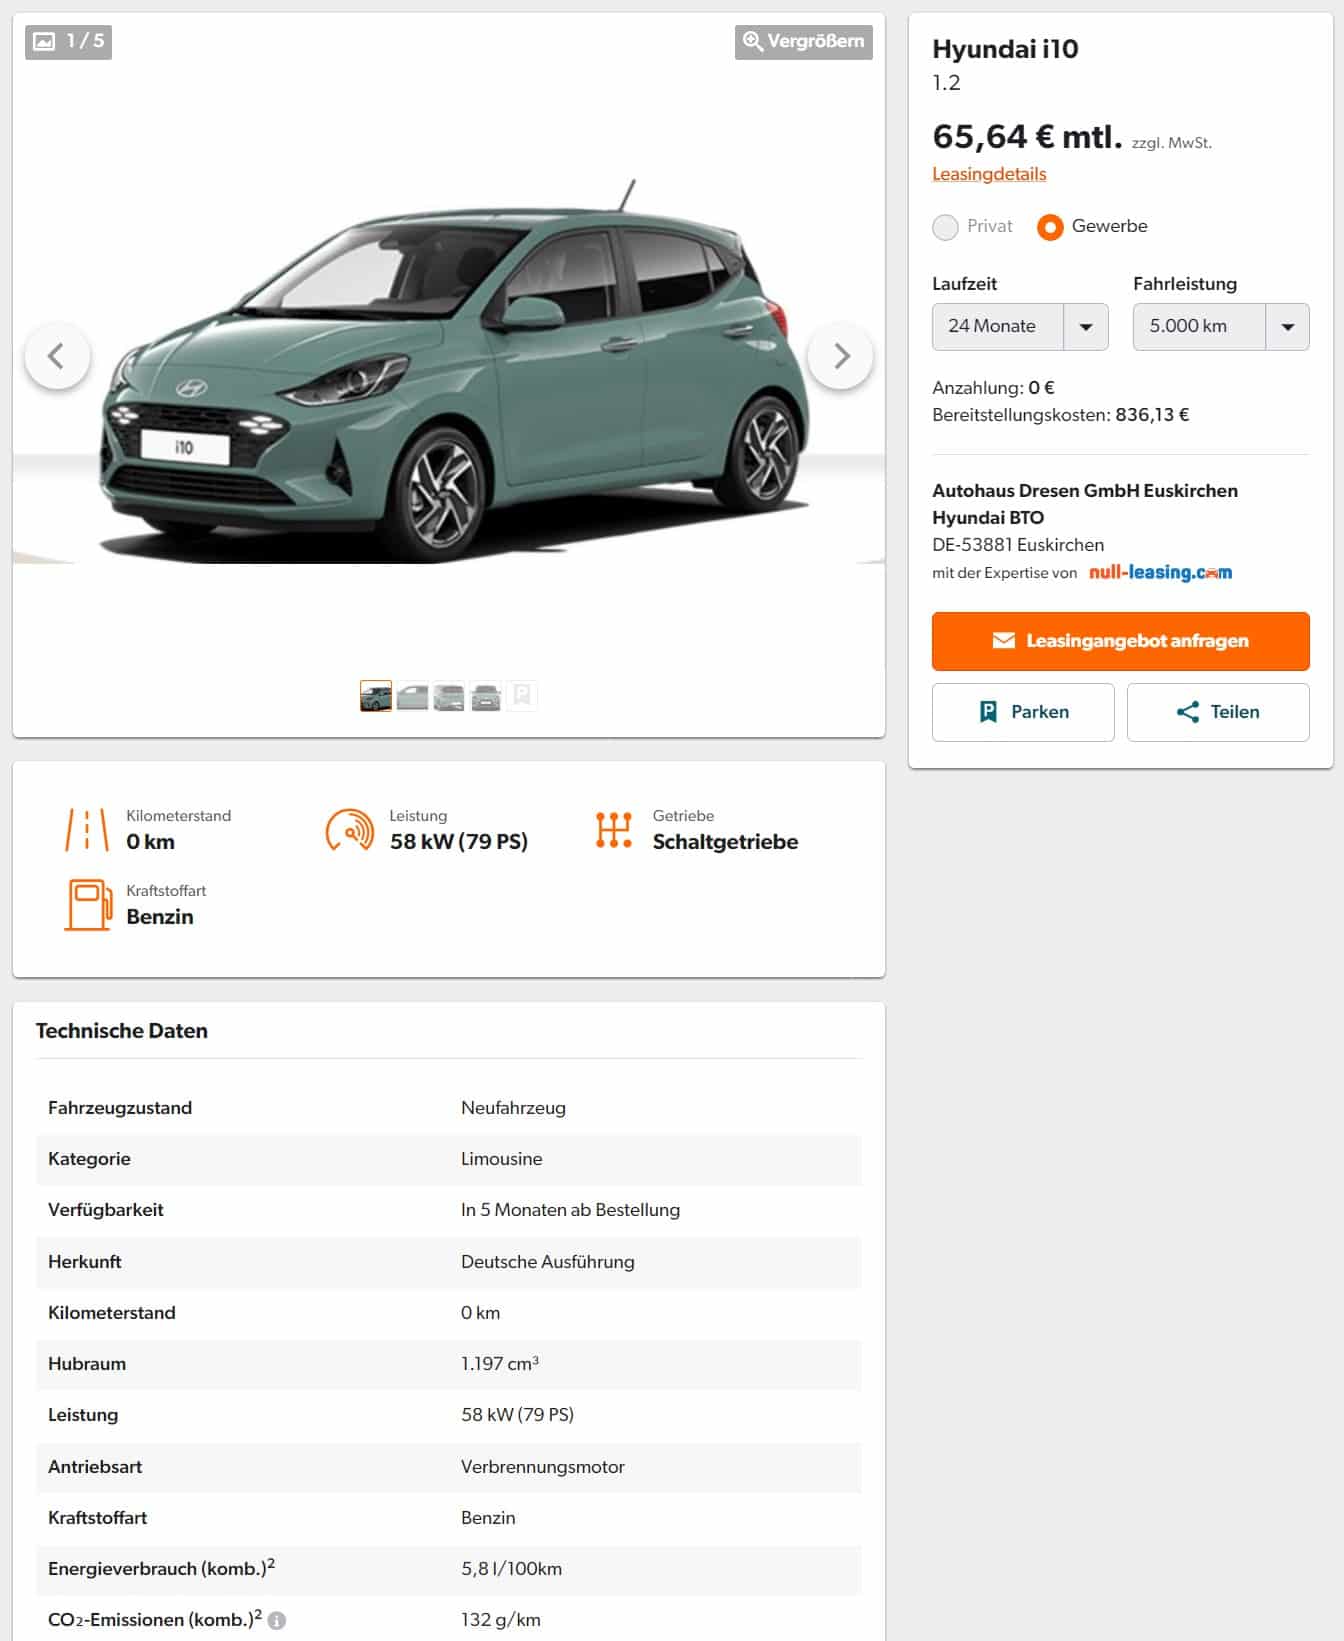Select the second car thumbnail
Screen dimensions: 1344x1641
coord(412,696)
